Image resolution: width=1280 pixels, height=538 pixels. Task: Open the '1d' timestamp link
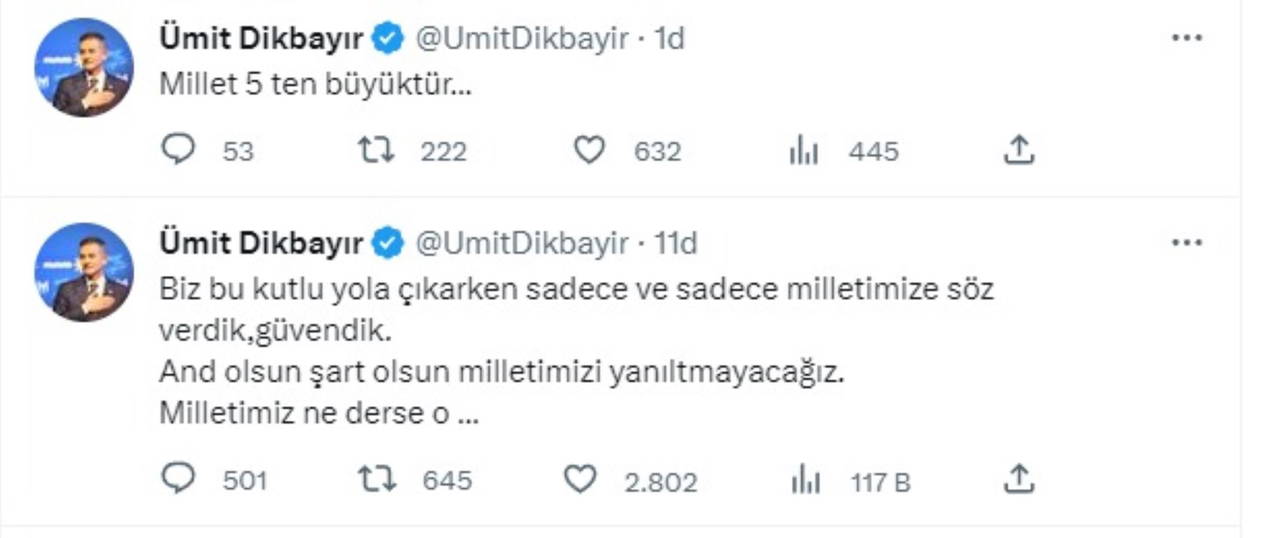669,39
